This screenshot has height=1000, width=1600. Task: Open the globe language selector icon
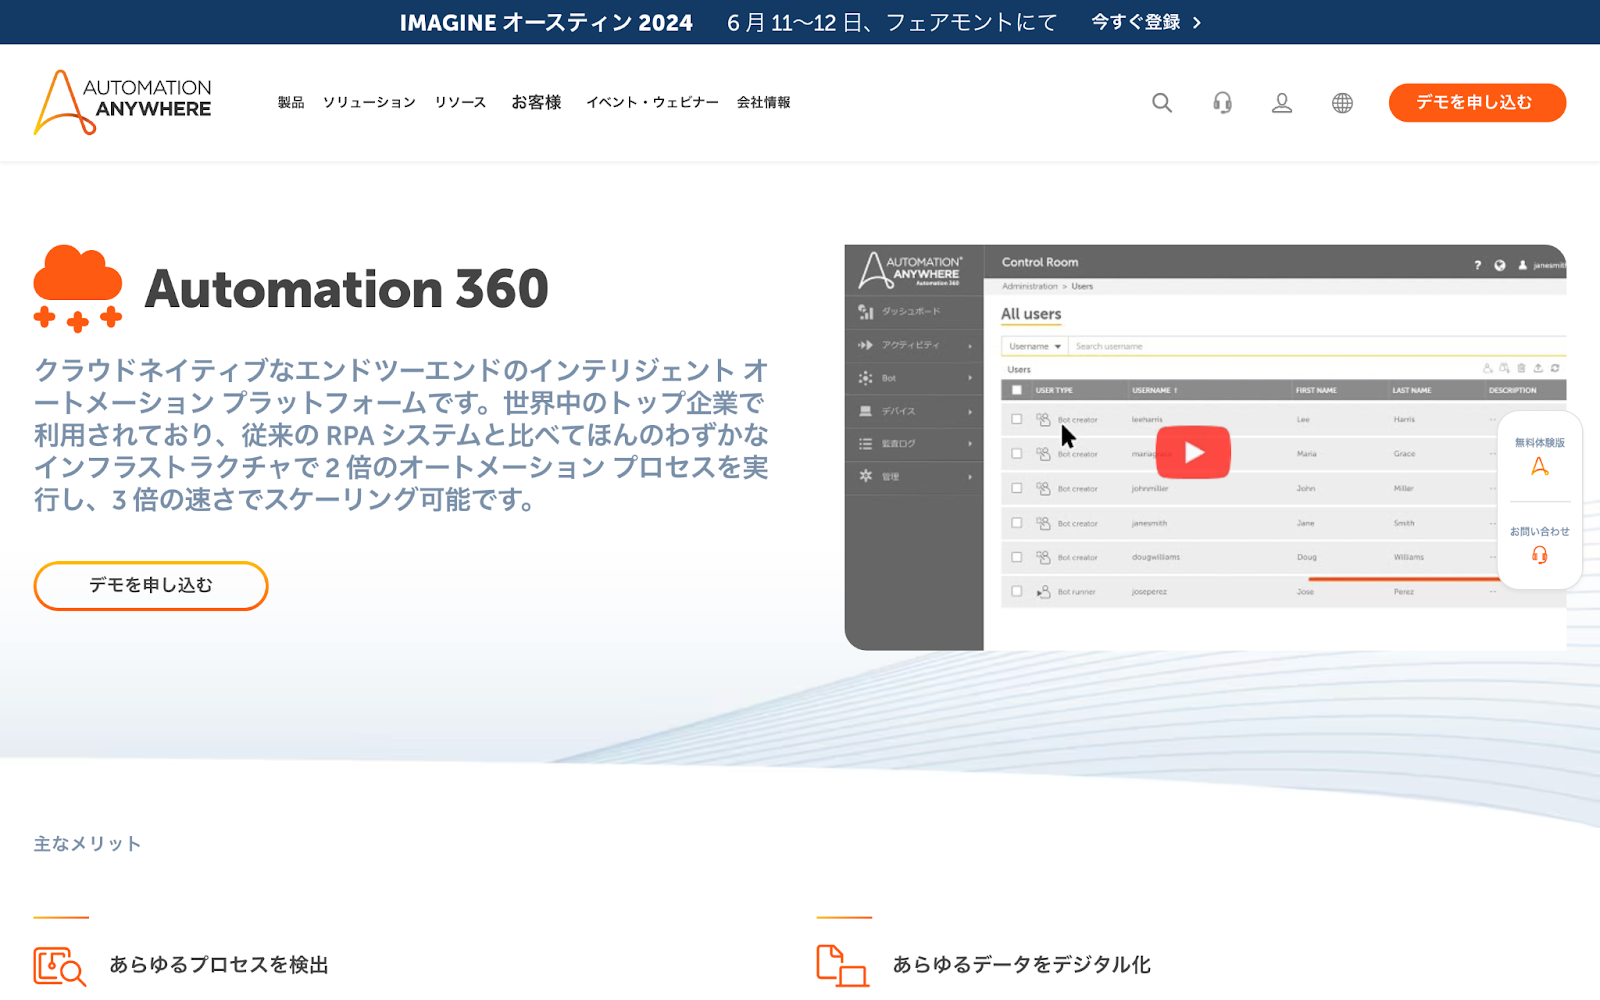[x=1342, y=102]
